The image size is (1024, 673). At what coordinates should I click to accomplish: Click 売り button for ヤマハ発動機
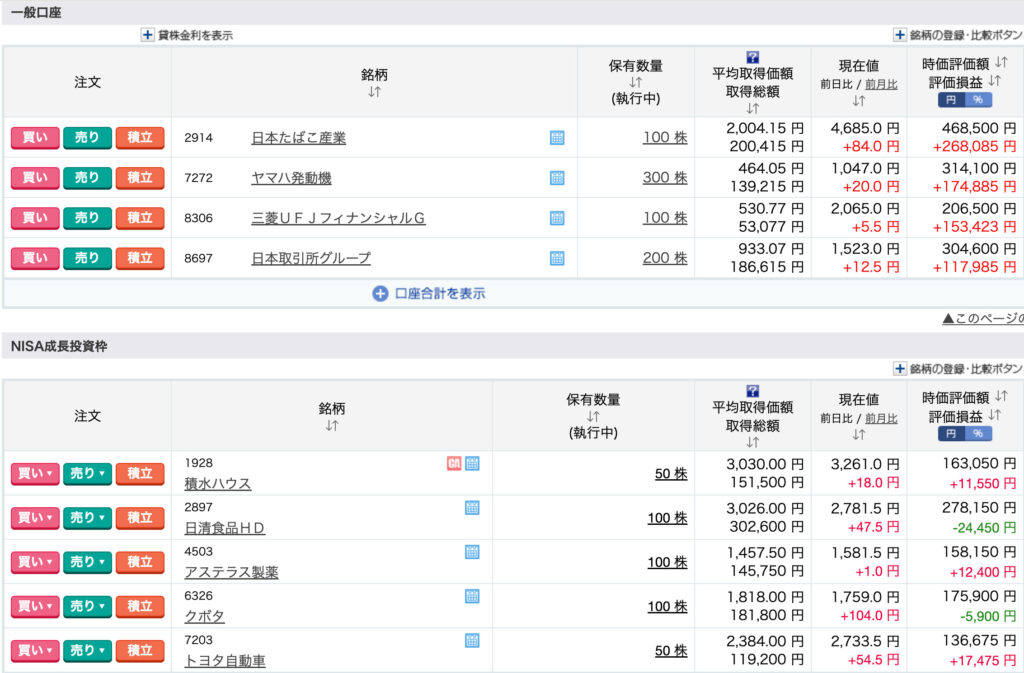[x=87, y=178]
